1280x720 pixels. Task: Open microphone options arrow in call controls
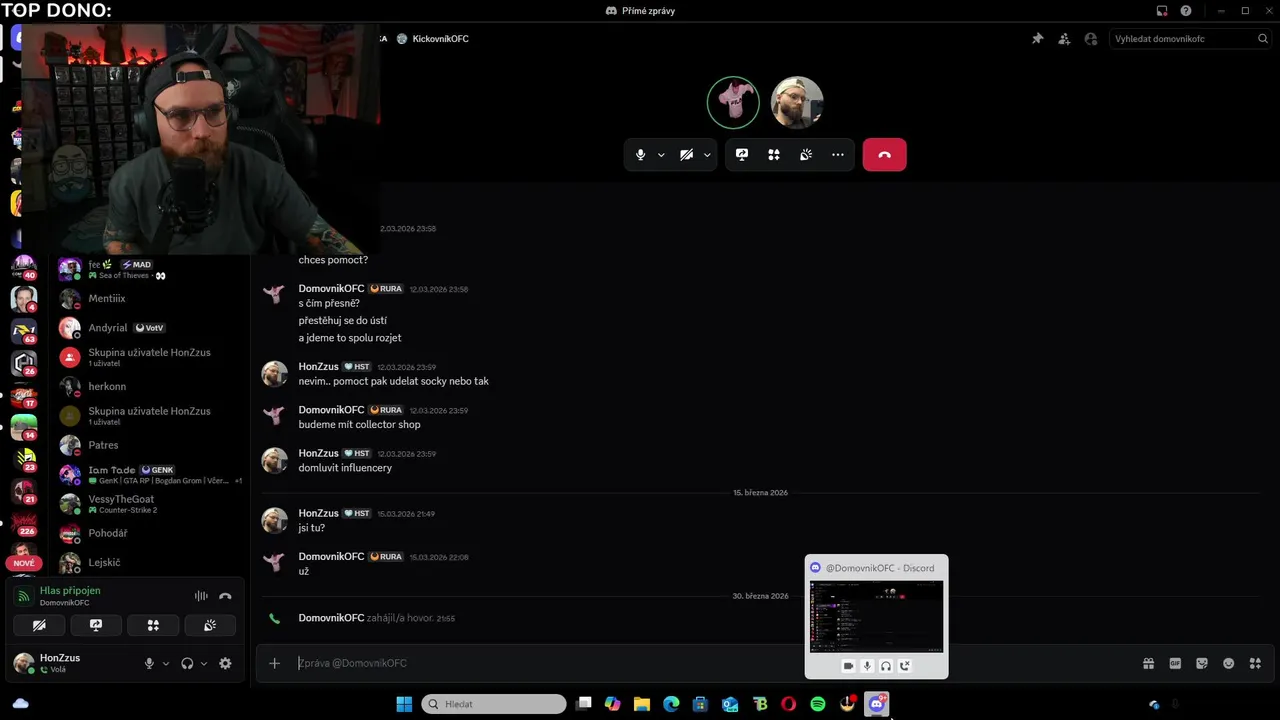[661, 155]
